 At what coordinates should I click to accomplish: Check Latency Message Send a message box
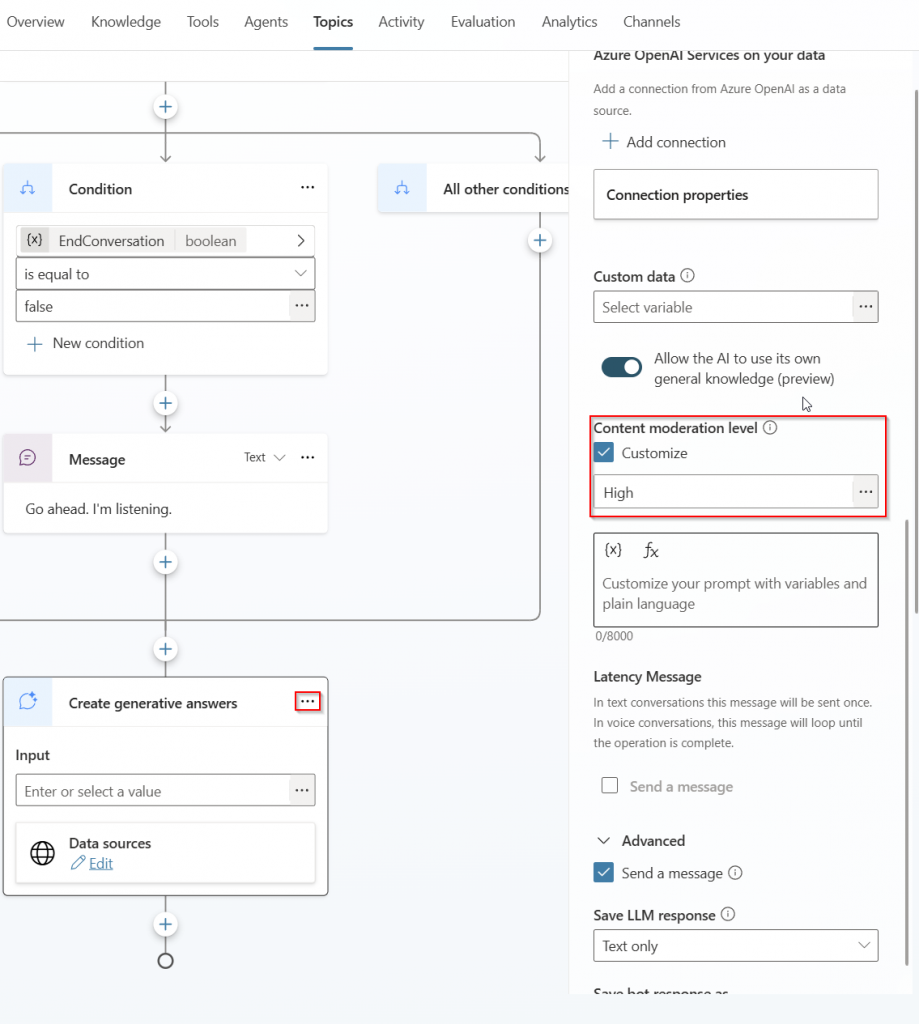click(610, 786)
